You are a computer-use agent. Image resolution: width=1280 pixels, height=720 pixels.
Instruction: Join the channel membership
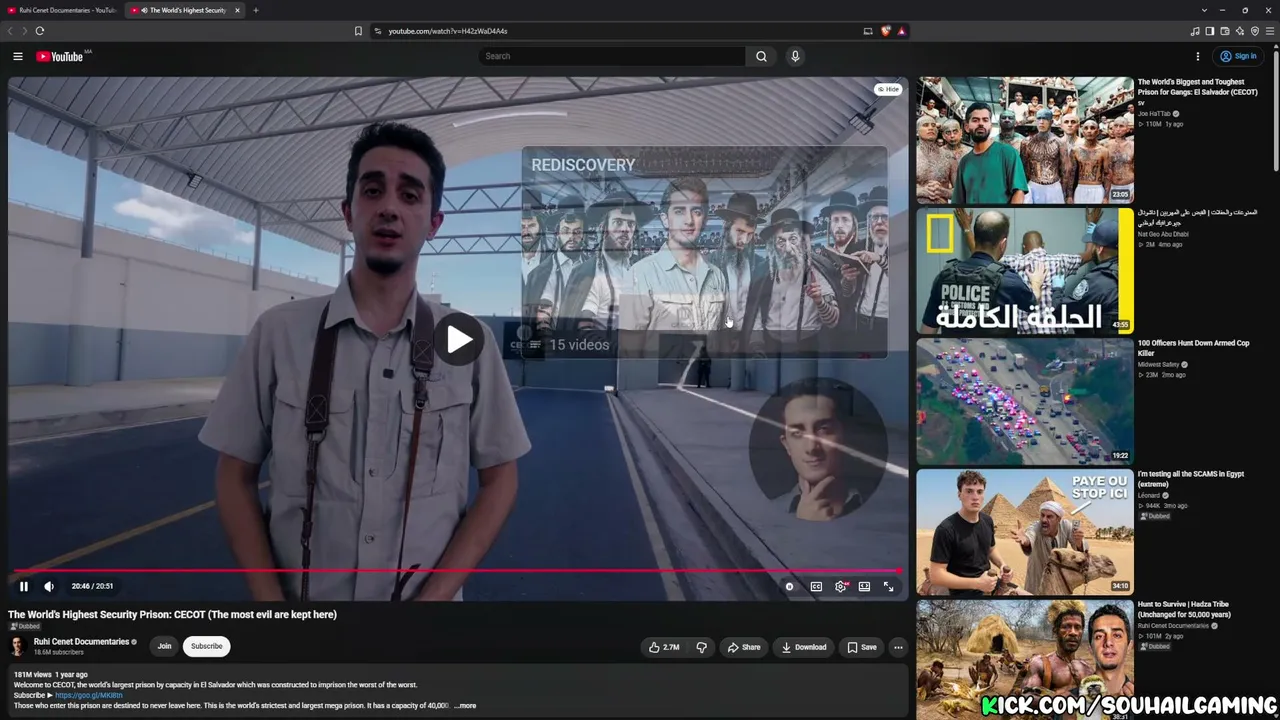click(164, 646)
